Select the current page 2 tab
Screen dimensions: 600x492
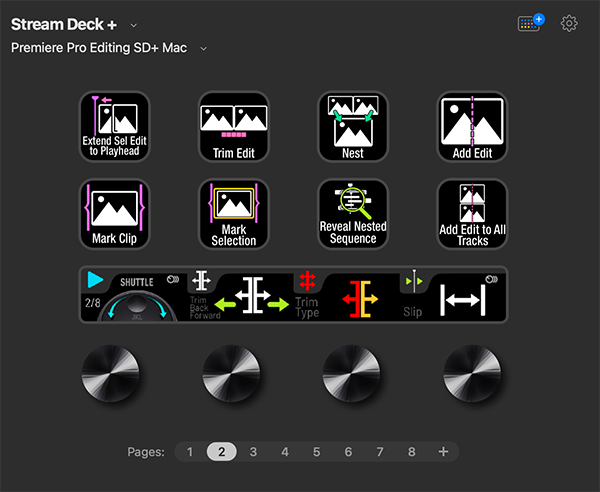click(x=222, y=452)
